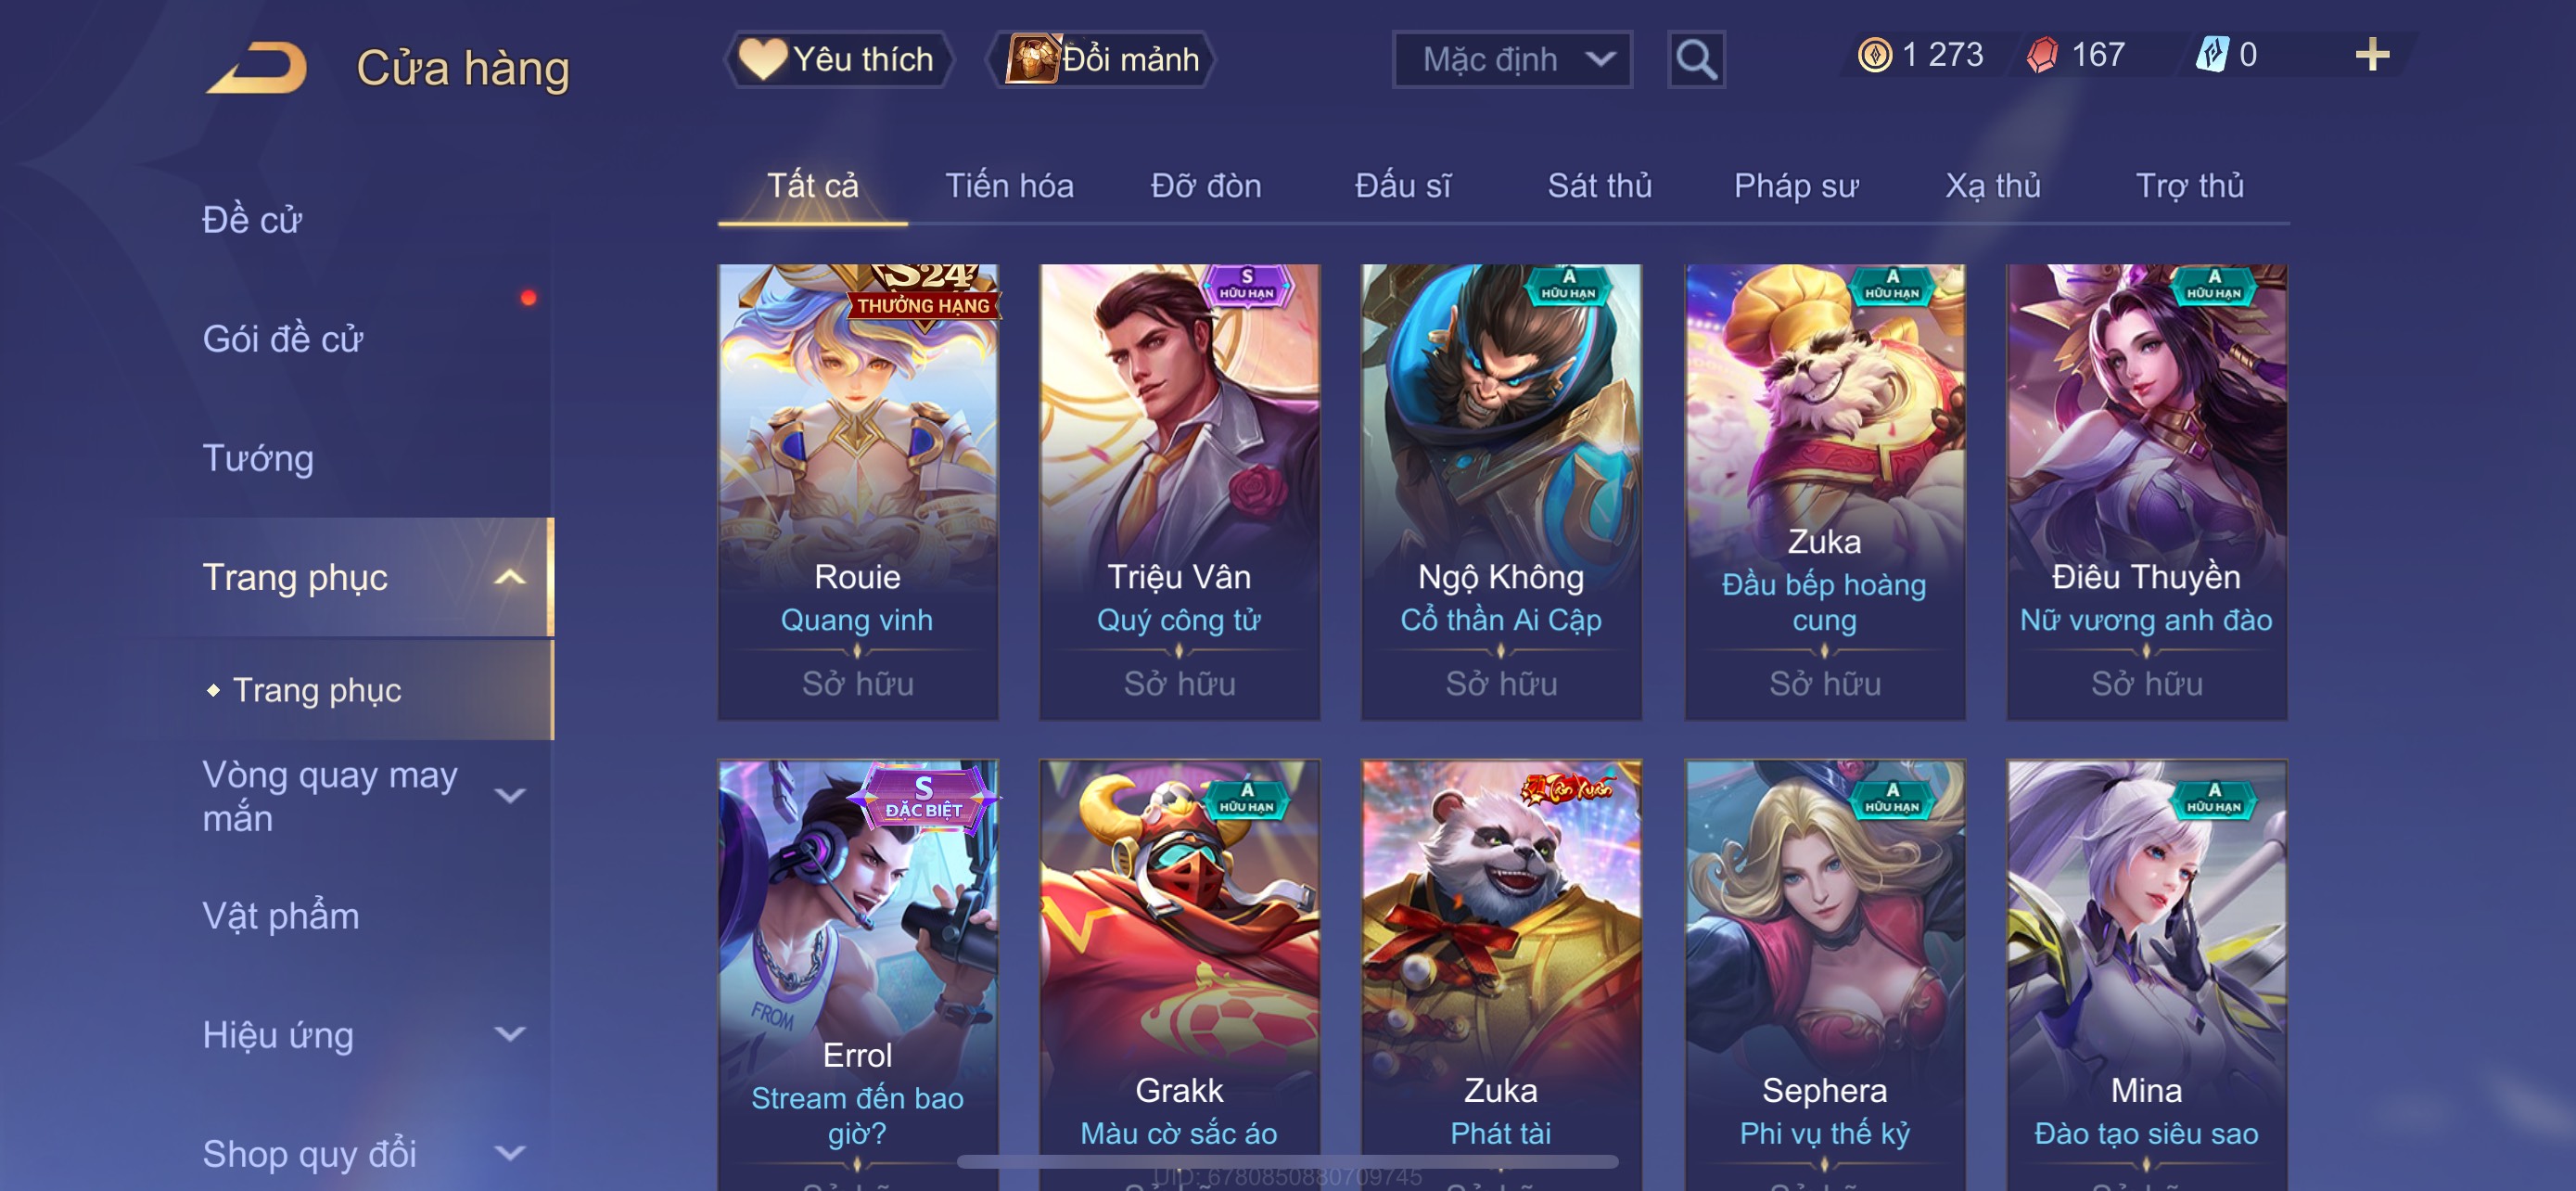Viewport: 2576px width, 1191px height.
Task: Open Tướng in the sidebar
Action: 258,458
